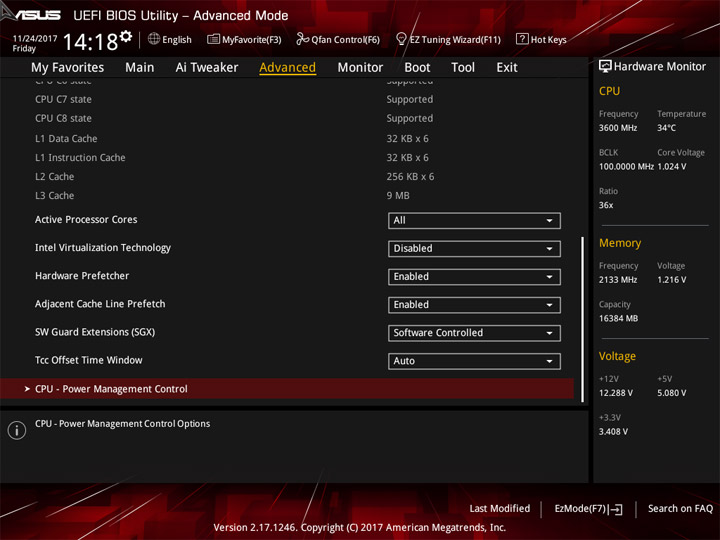Click the 14:18 clock display

pos(90,42)
